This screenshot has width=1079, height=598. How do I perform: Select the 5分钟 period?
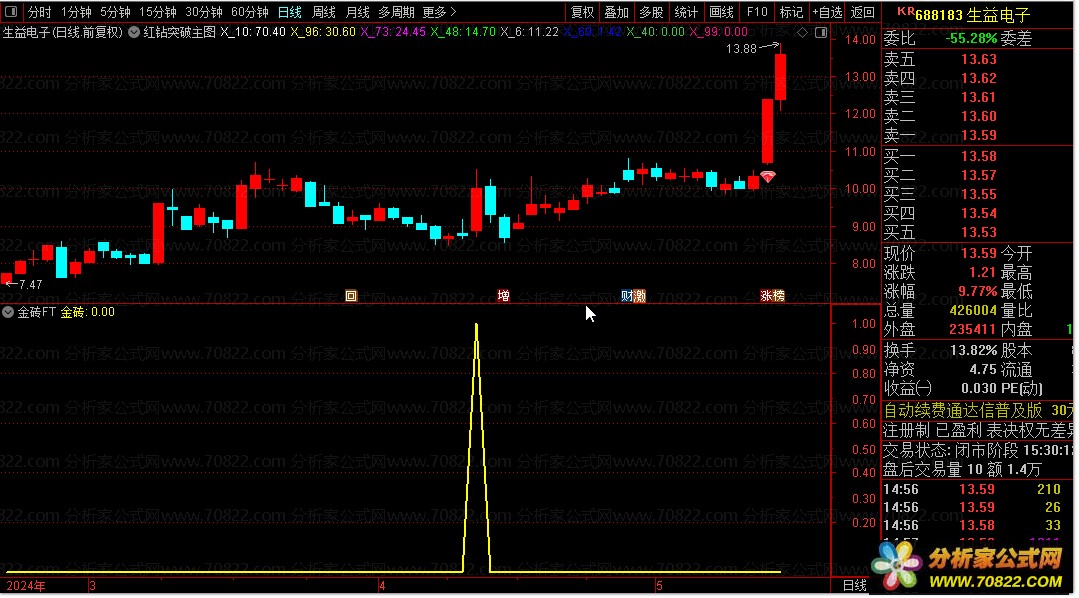[x=115, y=12]
